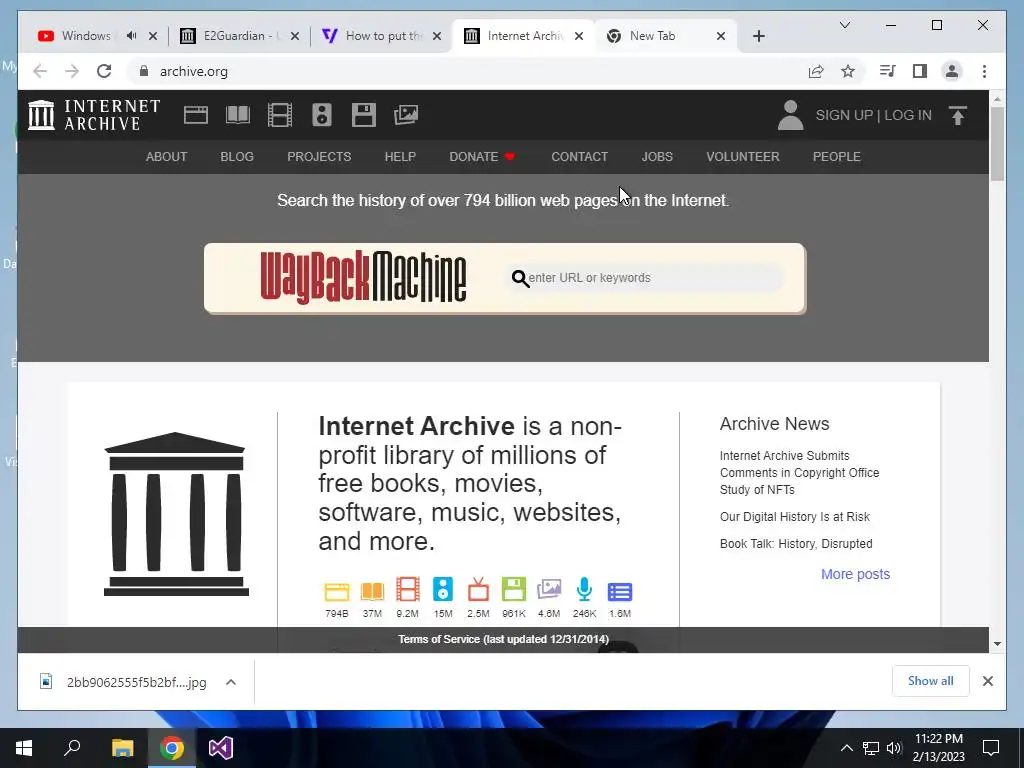This screenshot has width=1024, height=768.
Task: Open the PEOPLE menu item
Action: [837, 157]
